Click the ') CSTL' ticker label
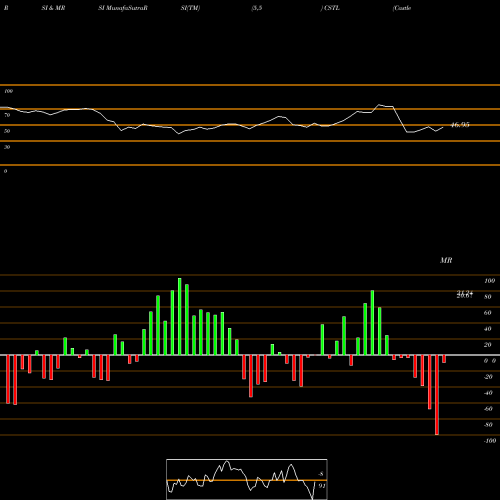The height and width of the screenshot is (500, 500). pos(330,8)
